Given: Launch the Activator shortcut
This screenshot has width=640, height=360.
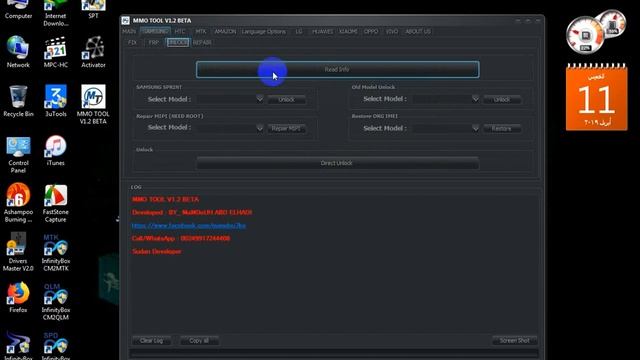Looking at the screenshot, I should pyautogui.click(x=93, y=51).
